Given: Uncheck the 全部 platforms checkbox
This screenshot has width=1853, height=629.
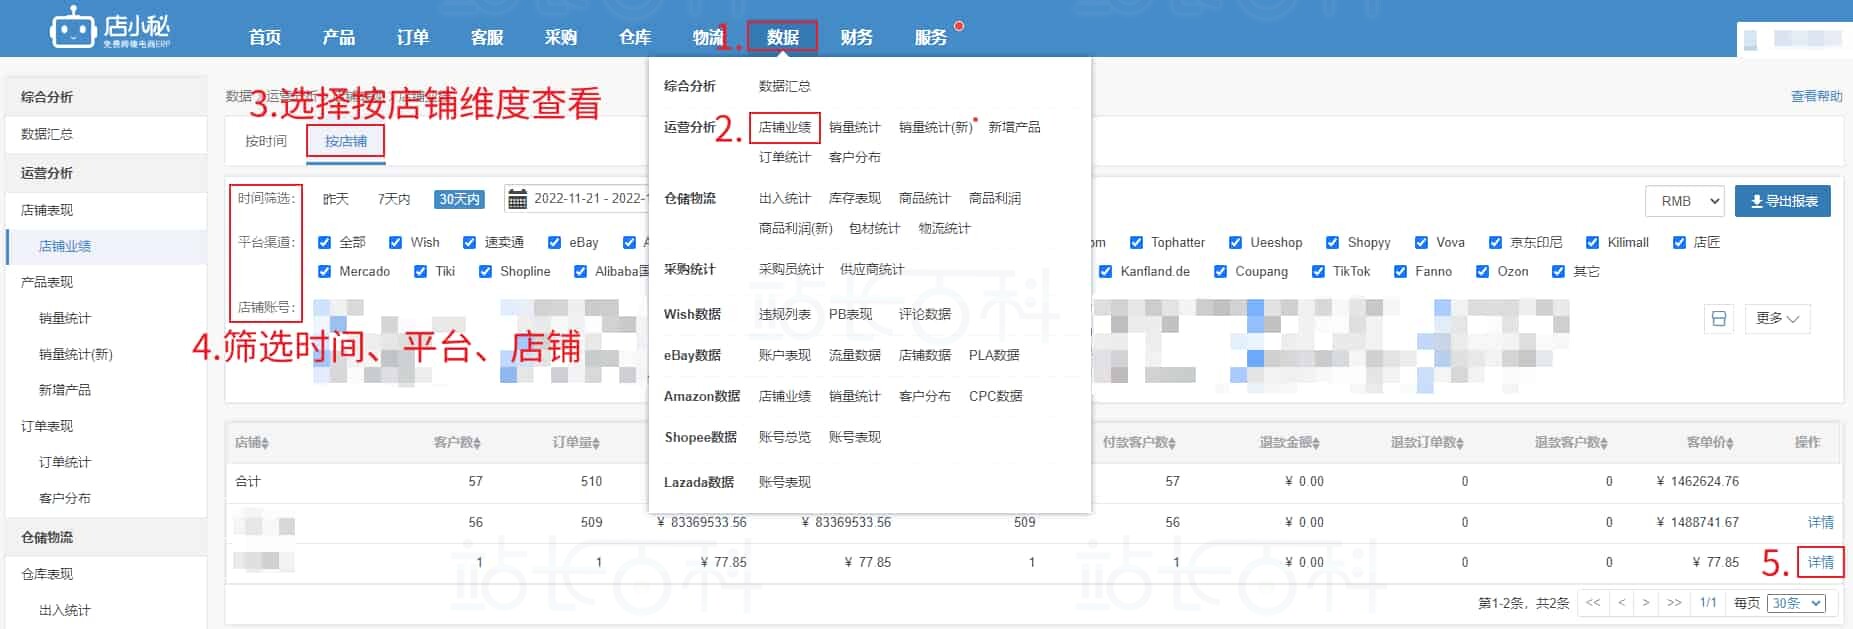Looking at the screenshot, I should [x=324, y=242].
